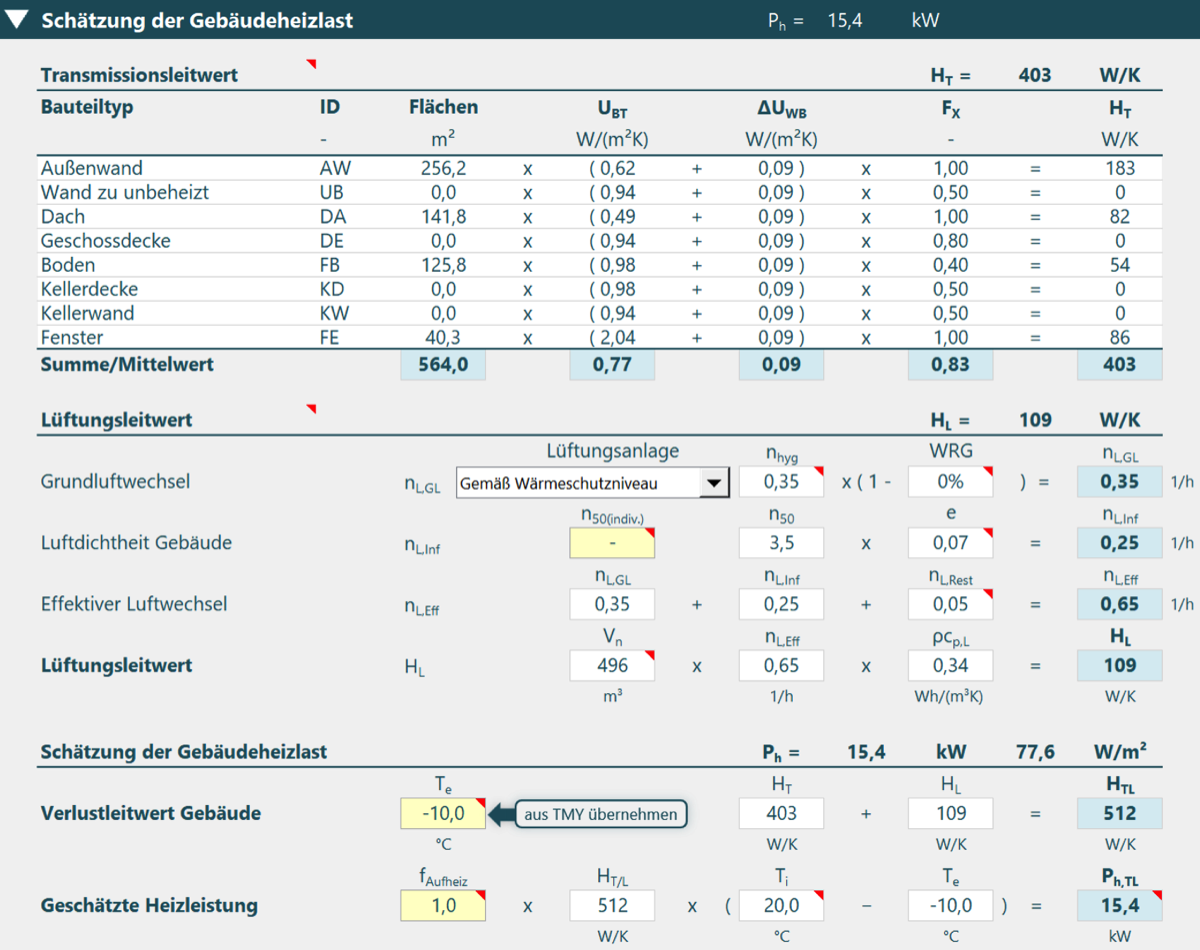Click the Boden area value 125,8

tap(443, 265)
